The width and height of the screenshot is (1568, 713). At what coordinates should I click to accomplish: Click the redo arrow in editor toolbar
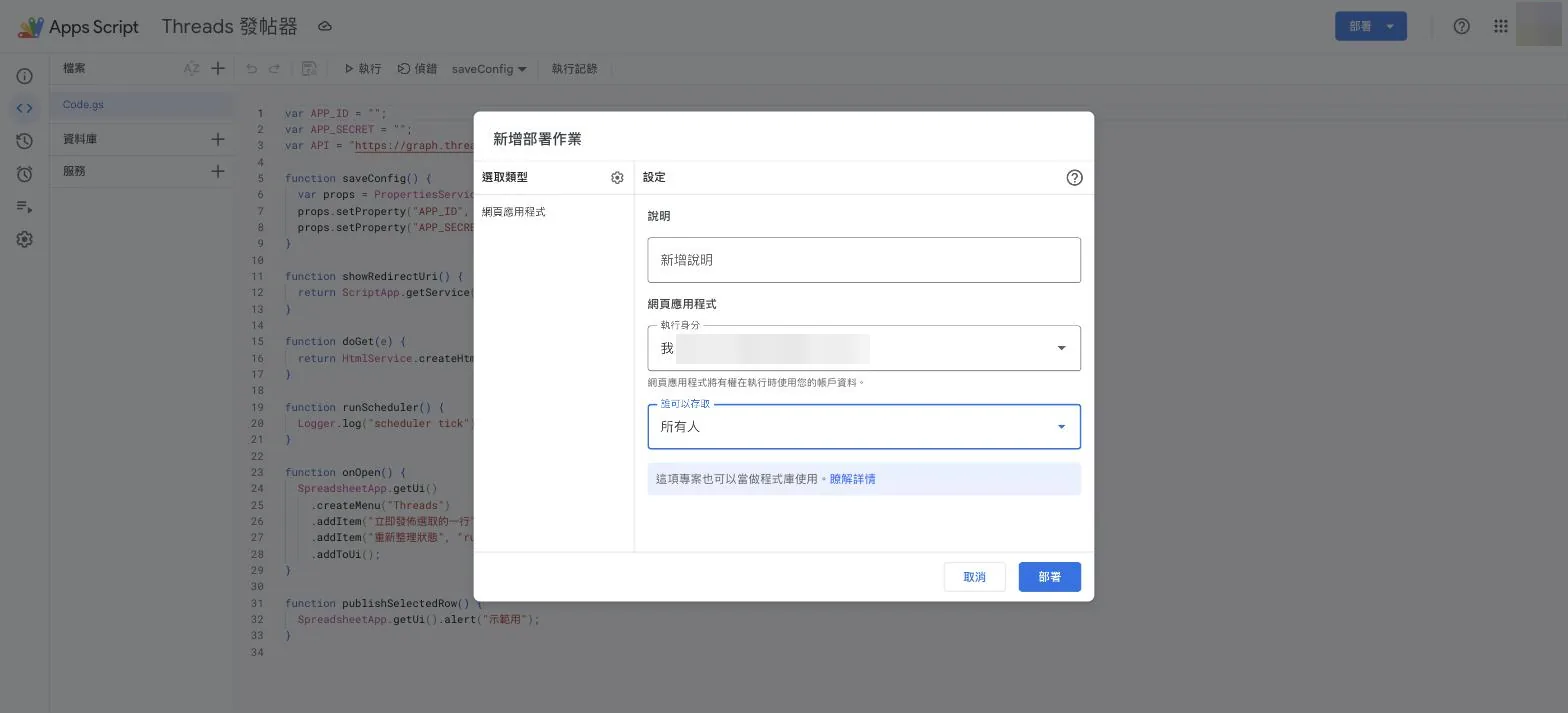click(x=274, y=69)
